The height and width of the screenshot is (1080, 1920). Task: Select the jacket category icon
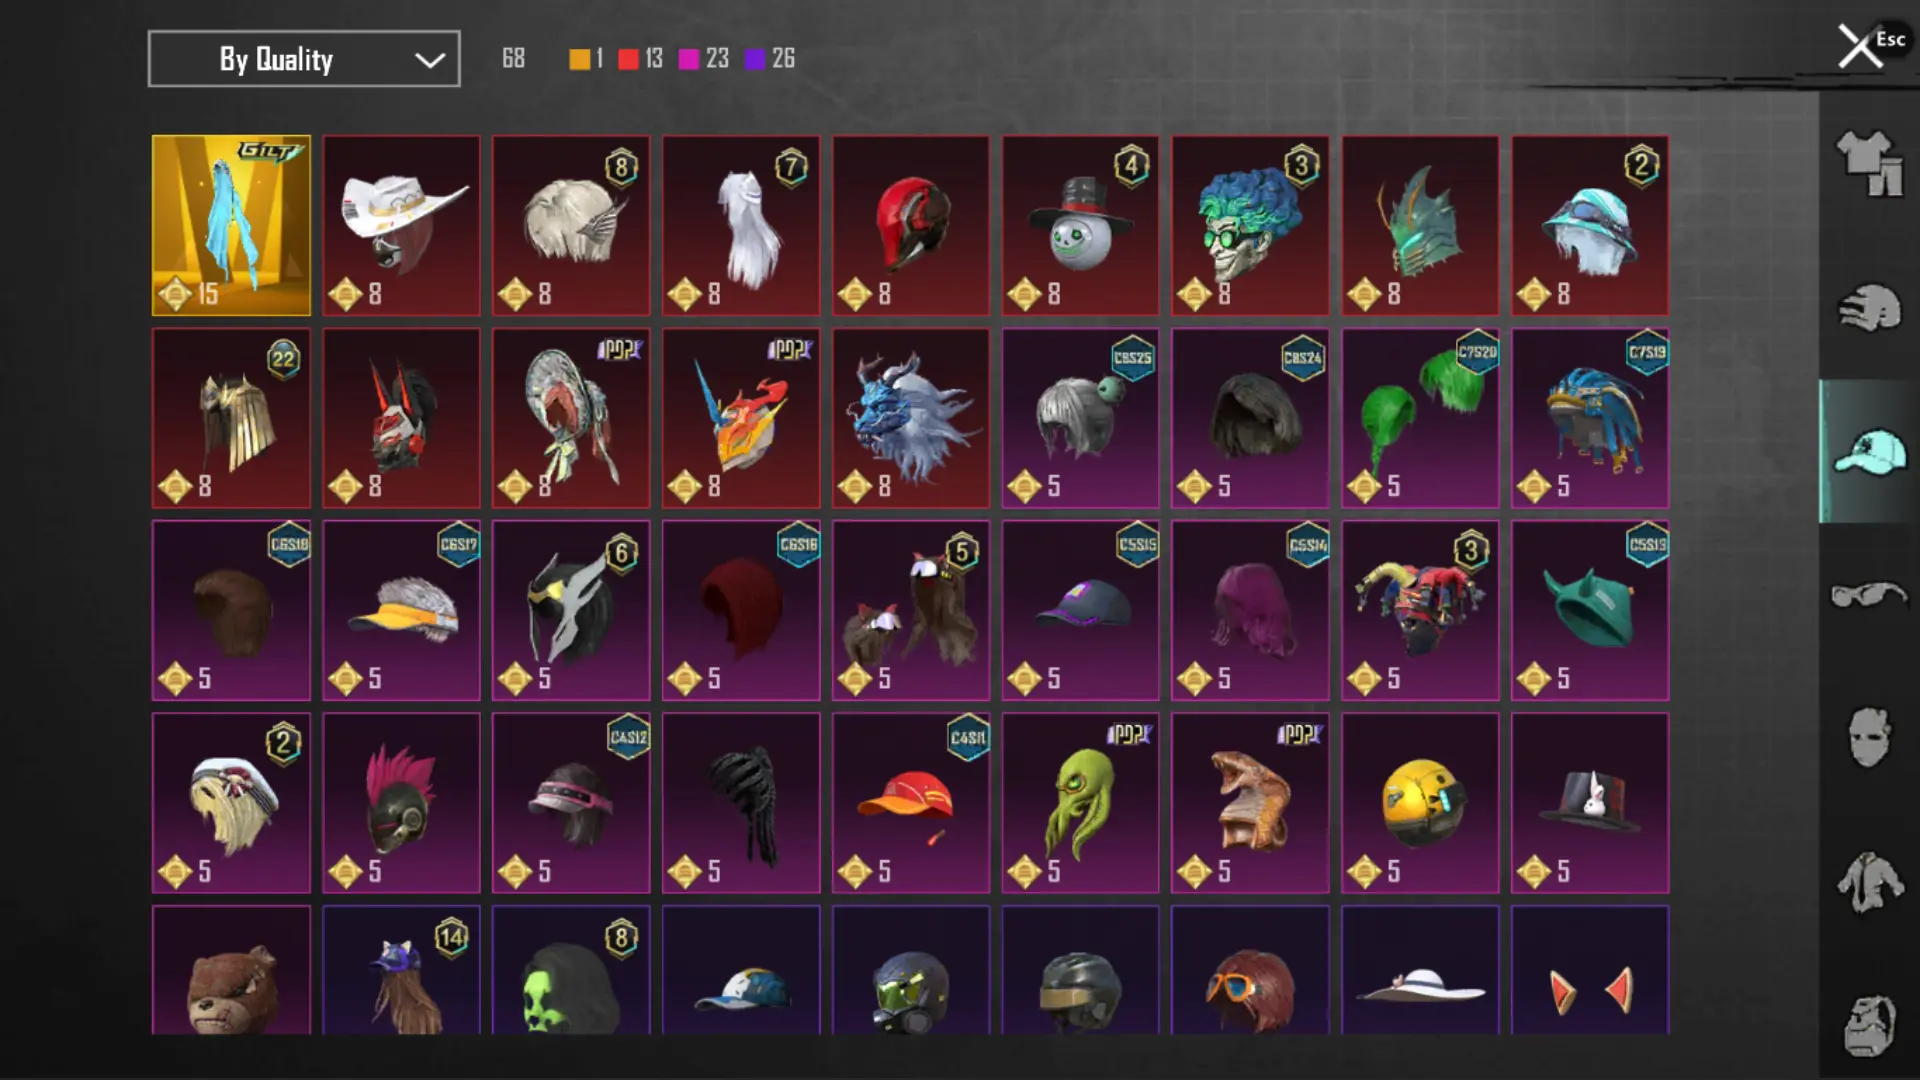coord(1869,882)
